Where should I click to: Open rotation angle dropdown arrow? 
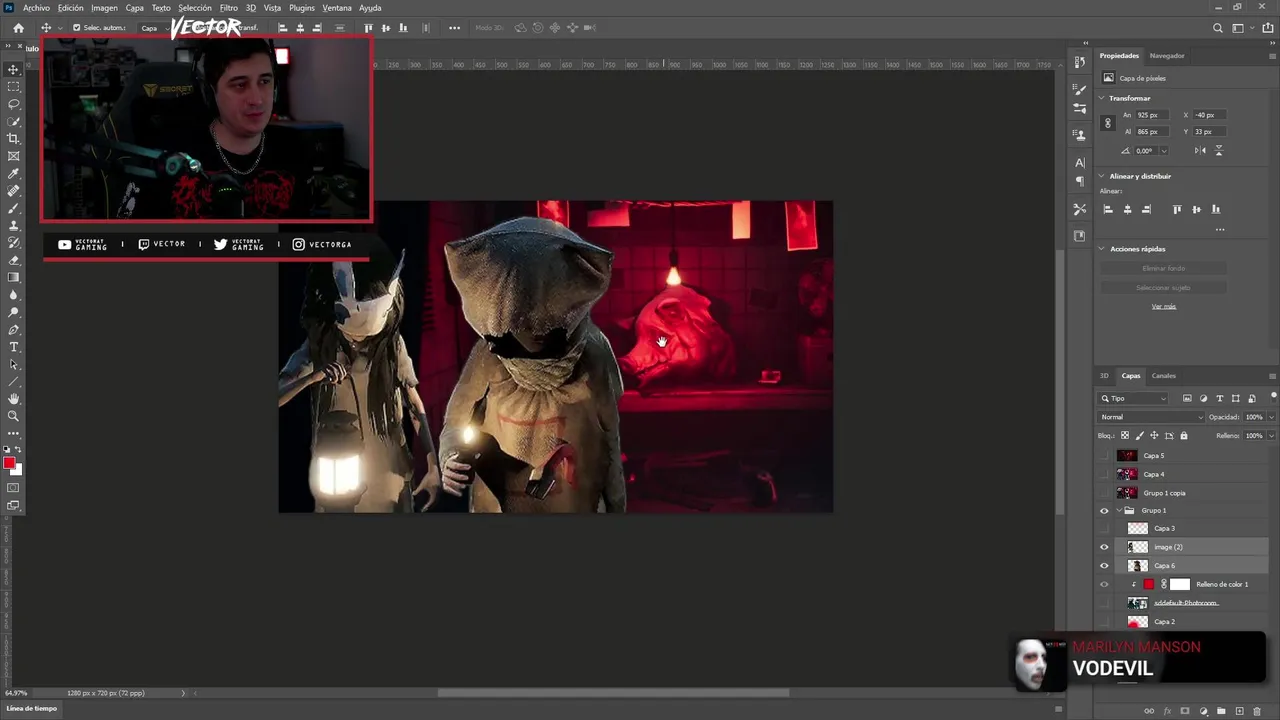tap(1163, 151)
